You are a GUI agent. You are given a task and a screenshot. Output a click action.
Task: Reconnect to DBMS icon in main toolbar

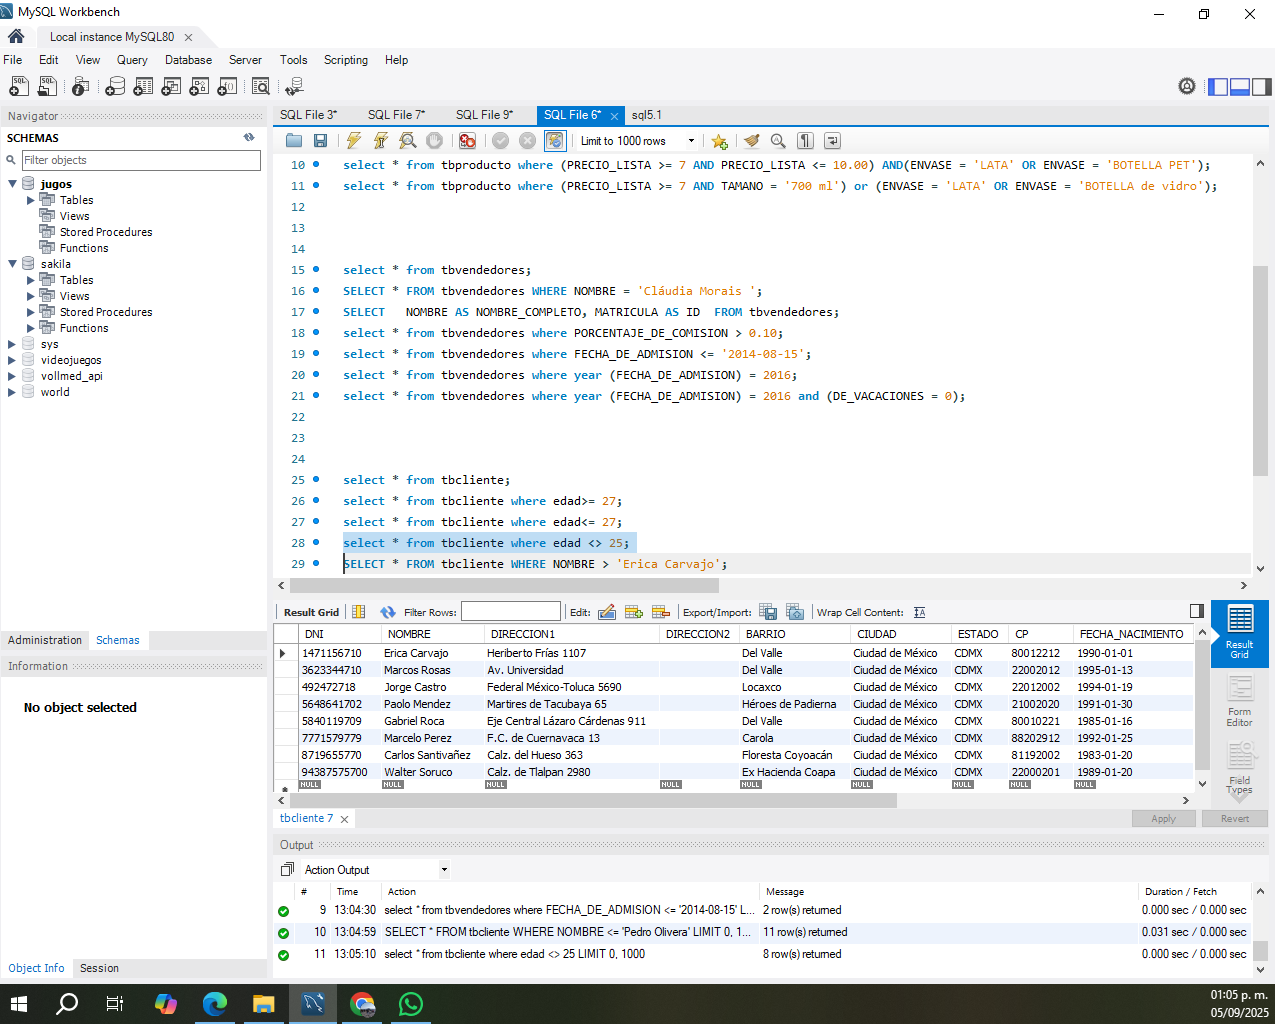(x=294, y=87)
